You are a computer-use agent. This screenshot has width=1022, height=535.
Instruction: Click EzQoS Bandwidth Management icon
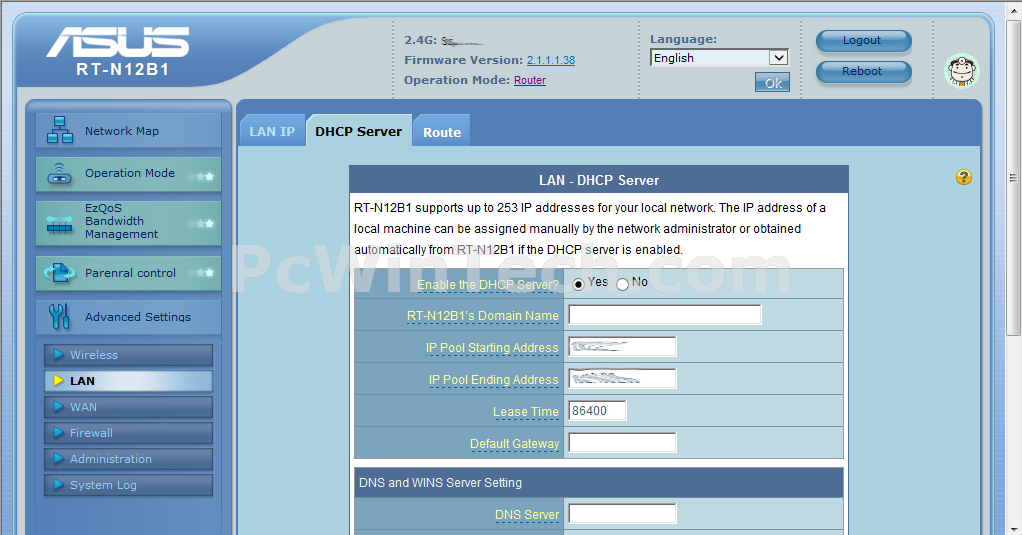59,223
